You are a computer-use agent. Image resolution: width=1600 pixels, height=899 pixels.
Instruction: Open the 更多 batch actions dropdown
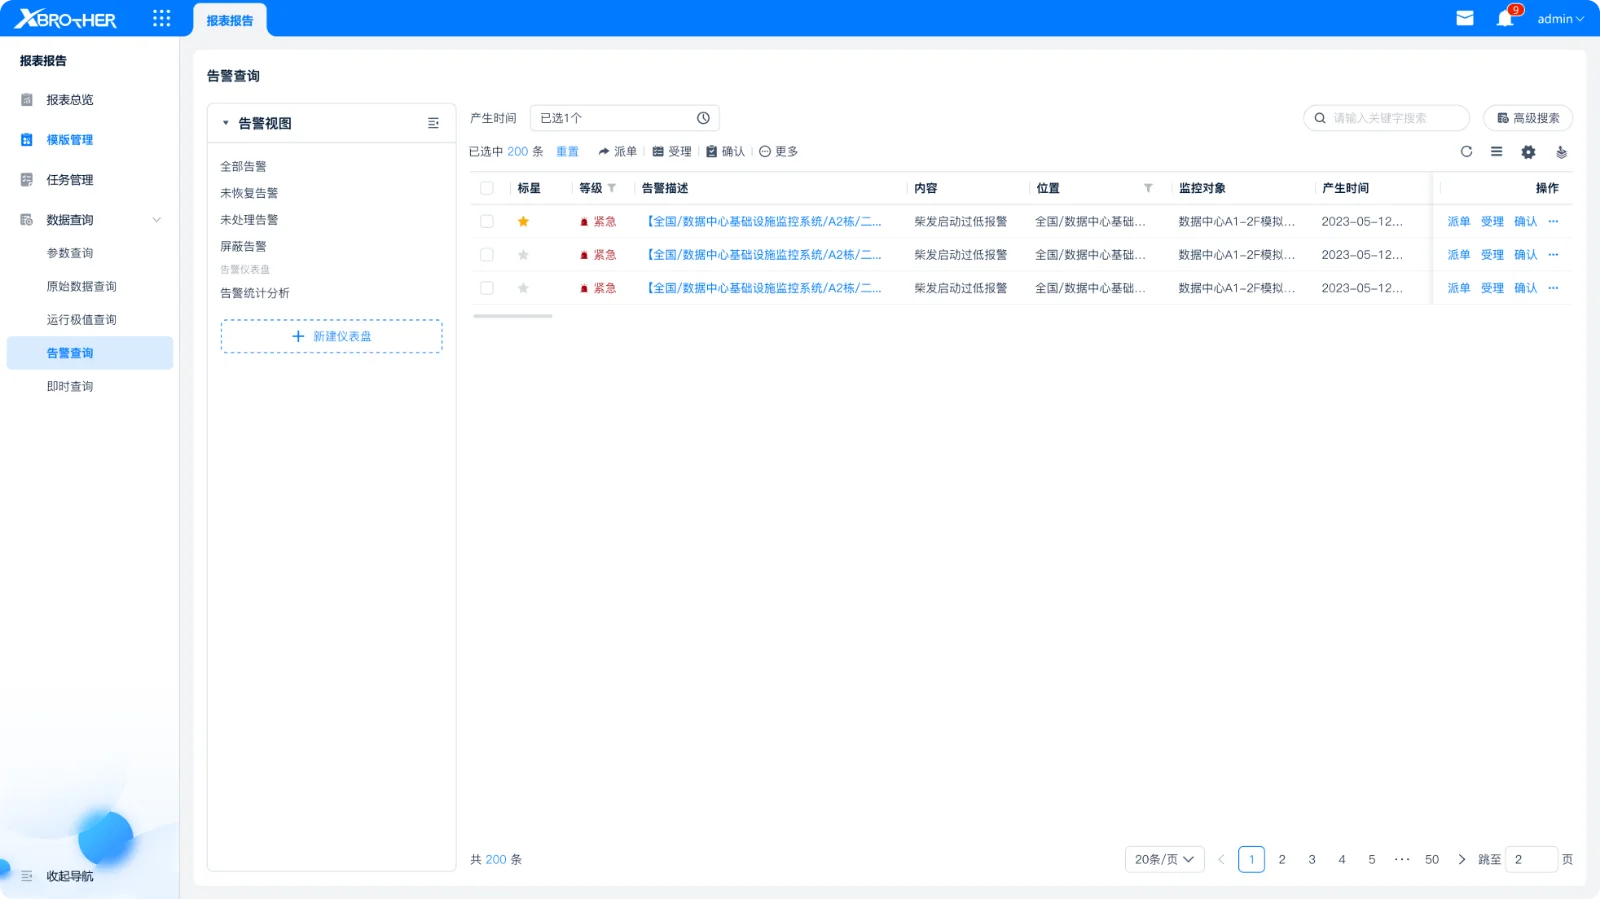coord(779,152)
